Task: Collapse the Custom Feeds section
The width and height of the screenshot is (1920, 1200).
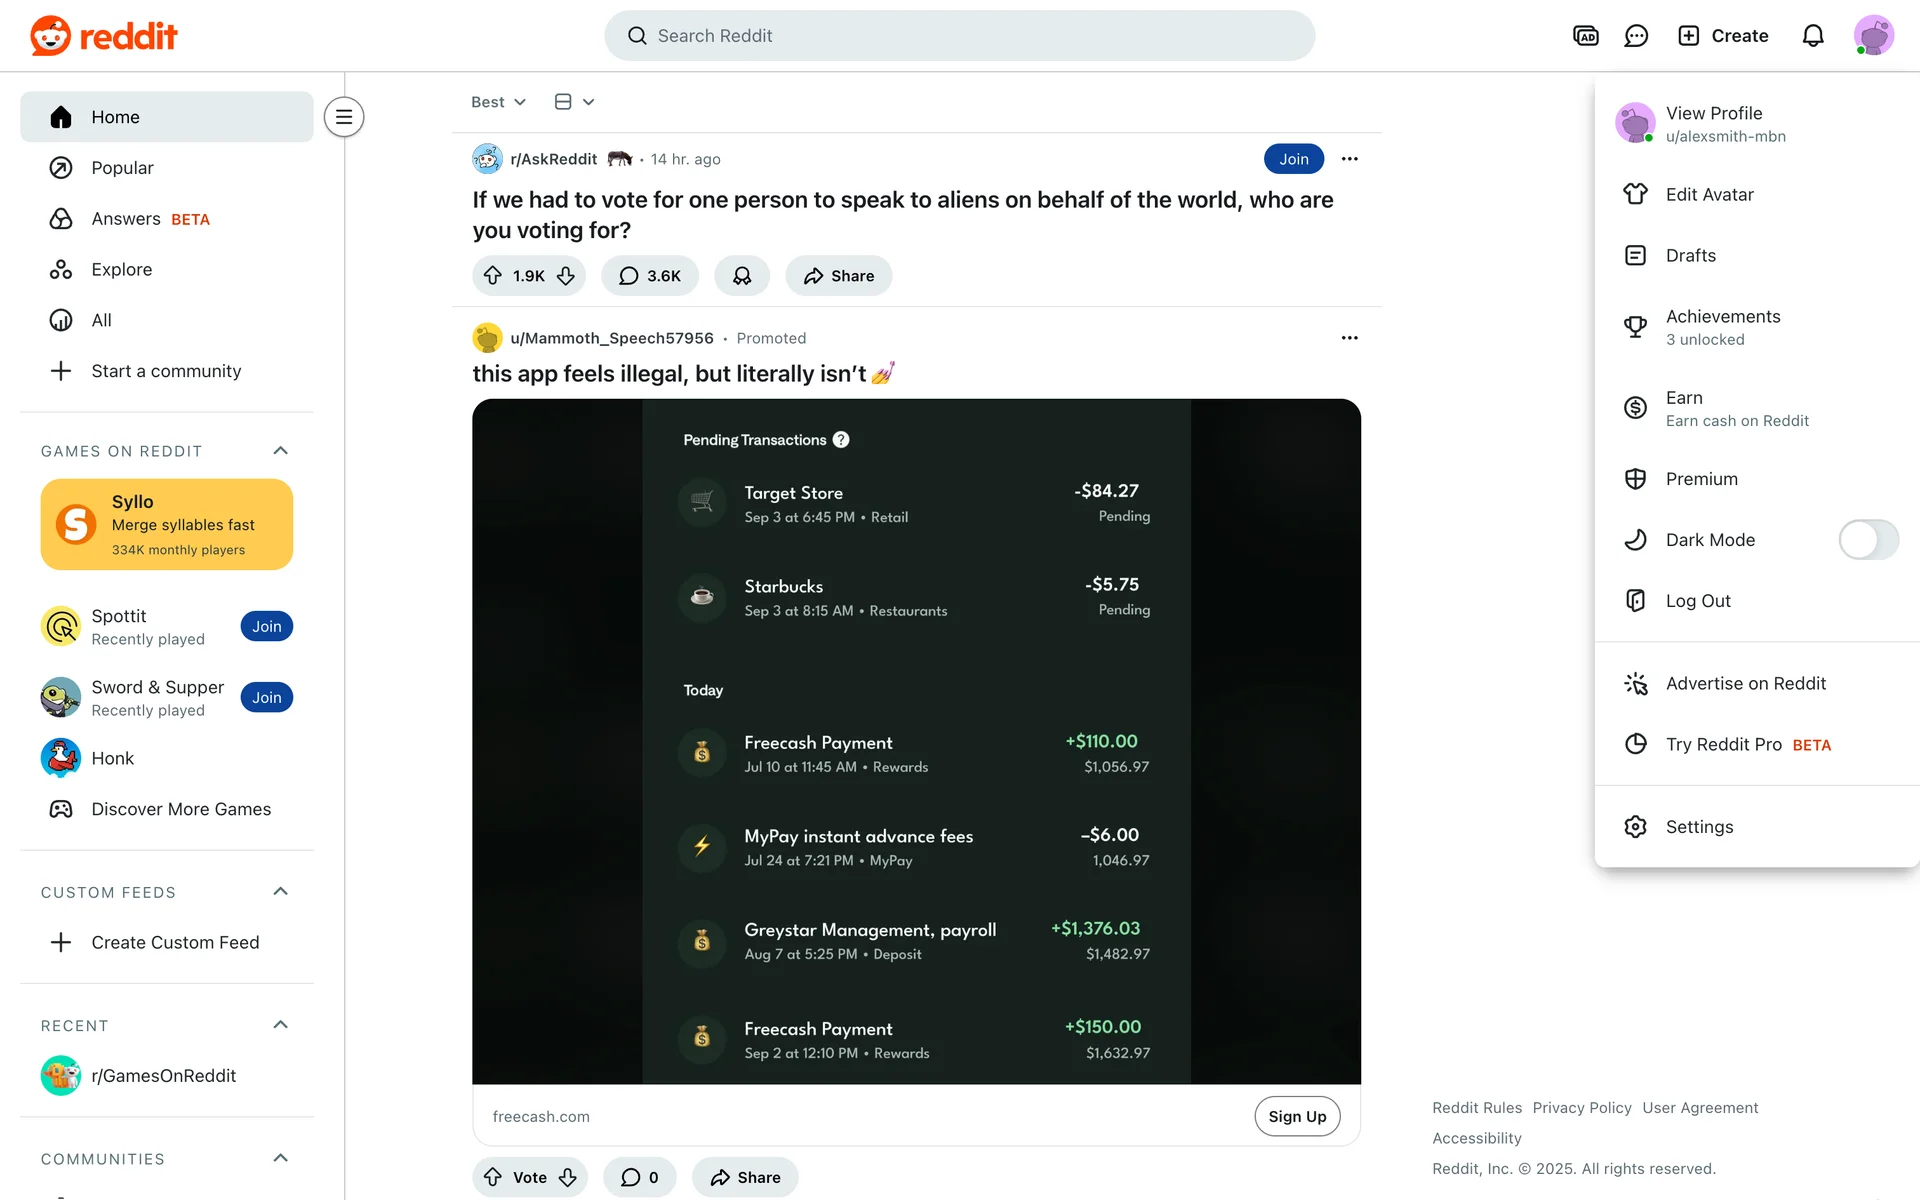Action: tap(280, 892)
